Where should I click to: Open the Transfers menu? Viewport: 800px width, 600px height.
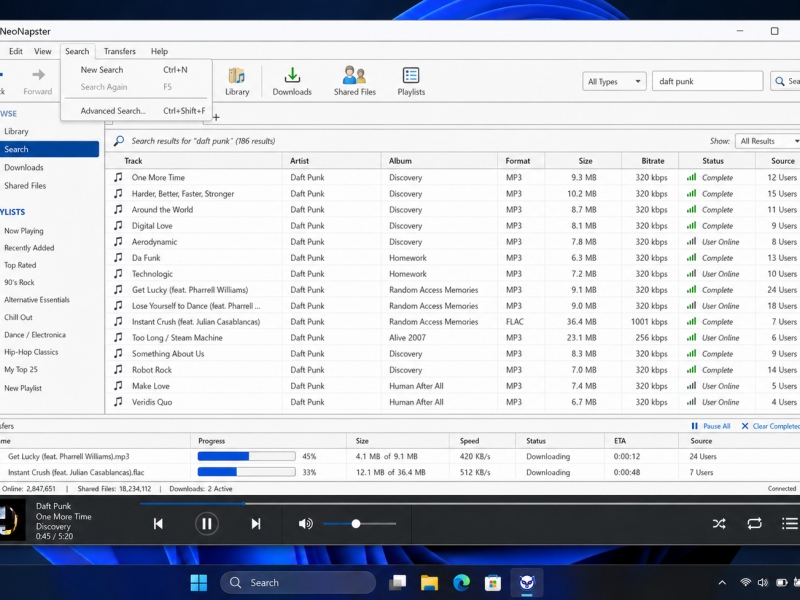click(x=120, y=52)
